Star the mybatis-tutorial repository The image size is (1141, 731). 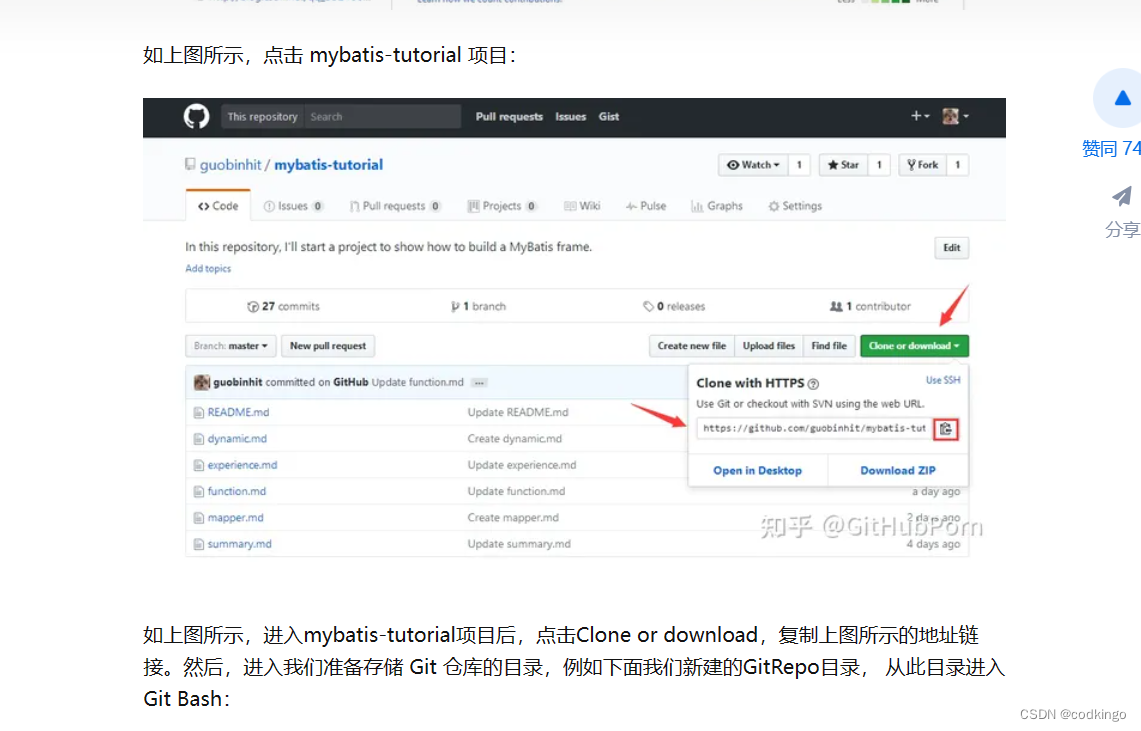(843, 165)
